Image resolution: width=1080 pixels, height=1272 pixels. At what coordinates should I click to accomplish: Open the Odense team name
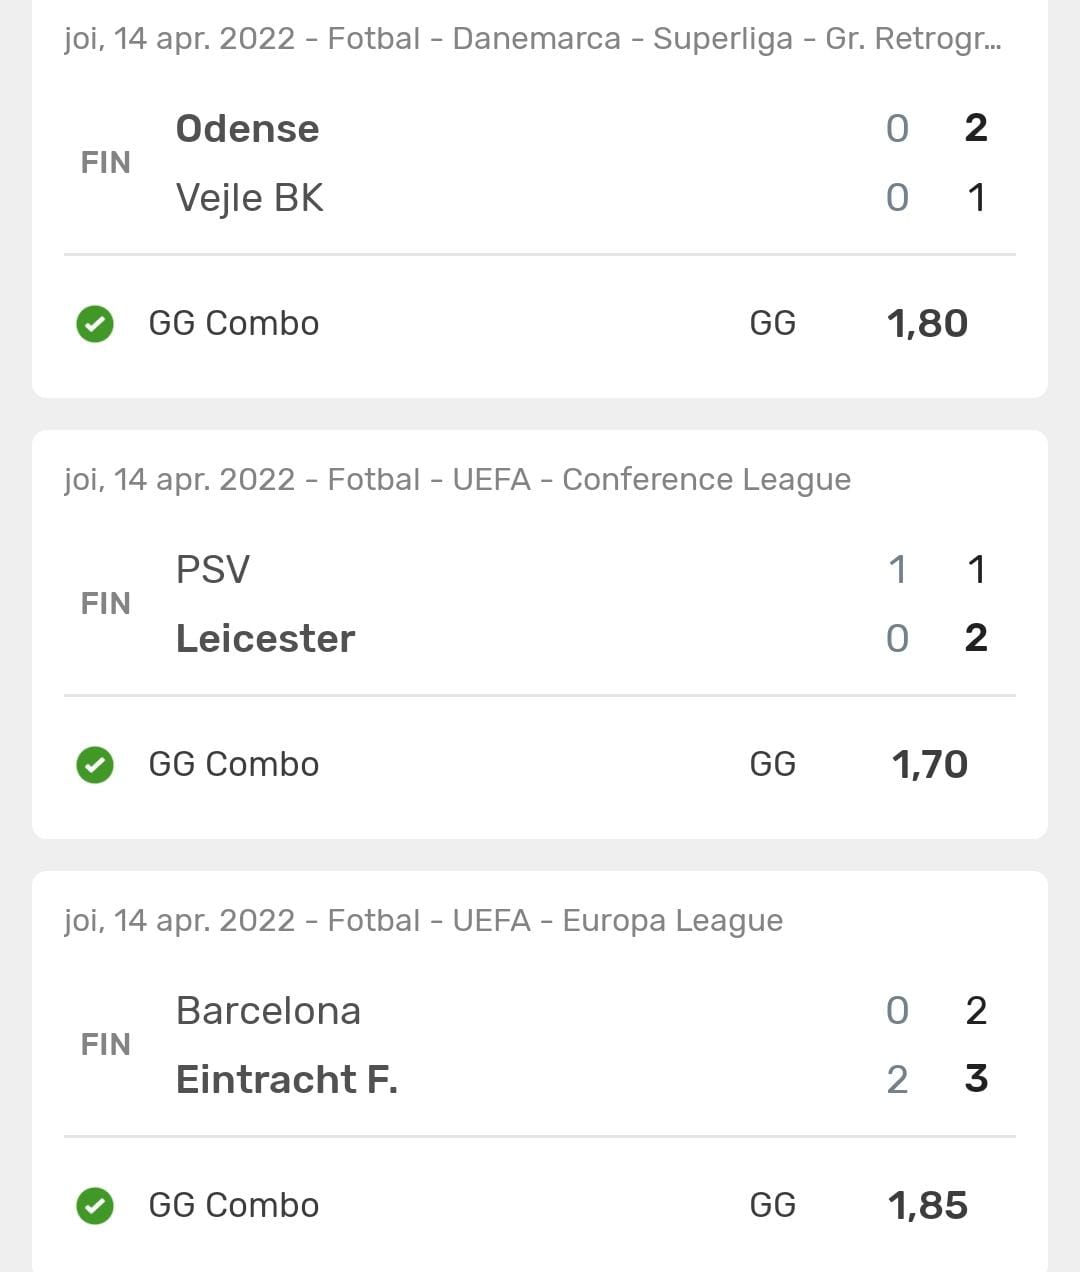pos(248,129)
